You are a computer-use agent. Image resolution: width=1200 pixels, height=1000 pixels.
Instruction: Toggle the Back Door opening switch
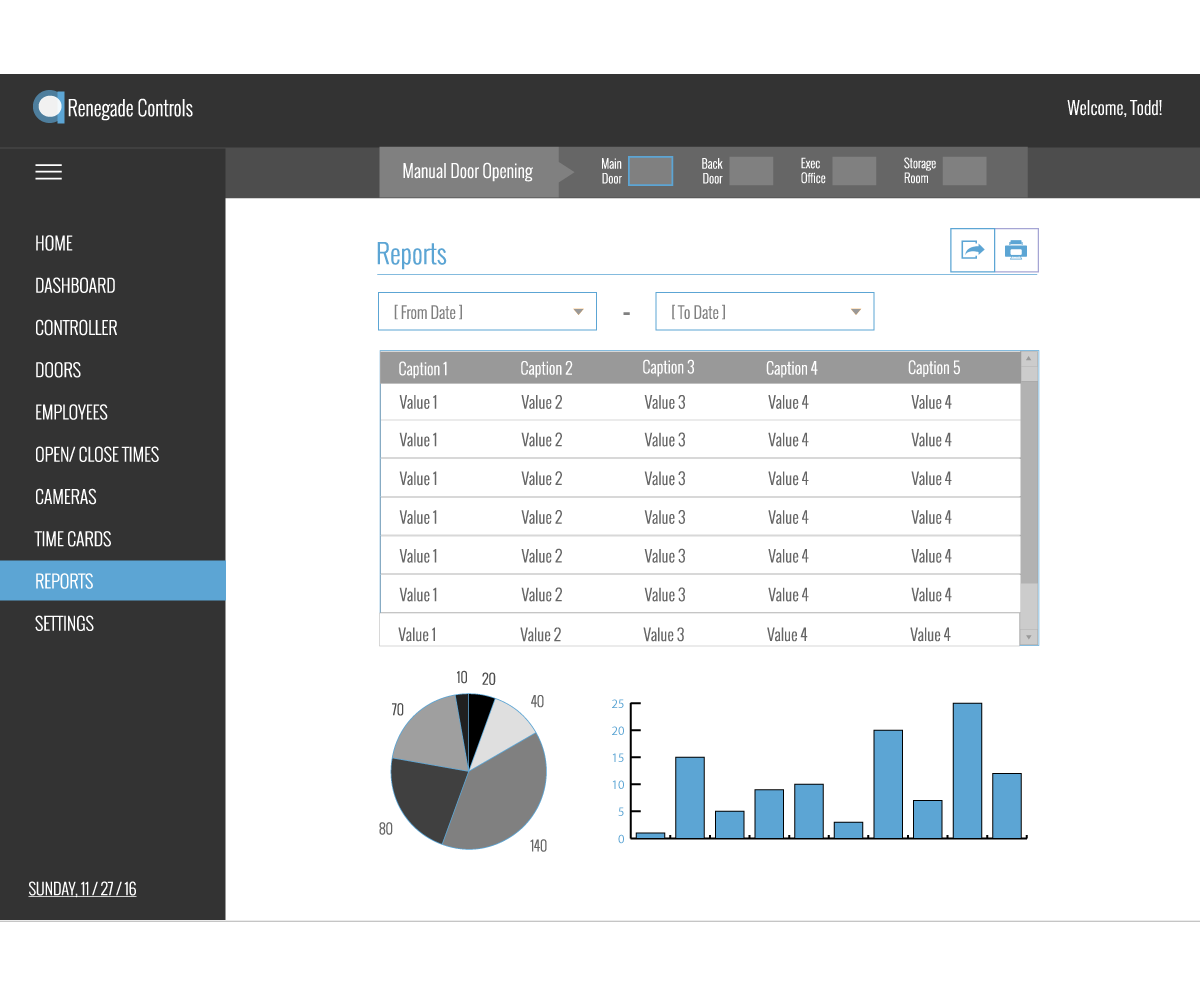click(x=751, y=171)
